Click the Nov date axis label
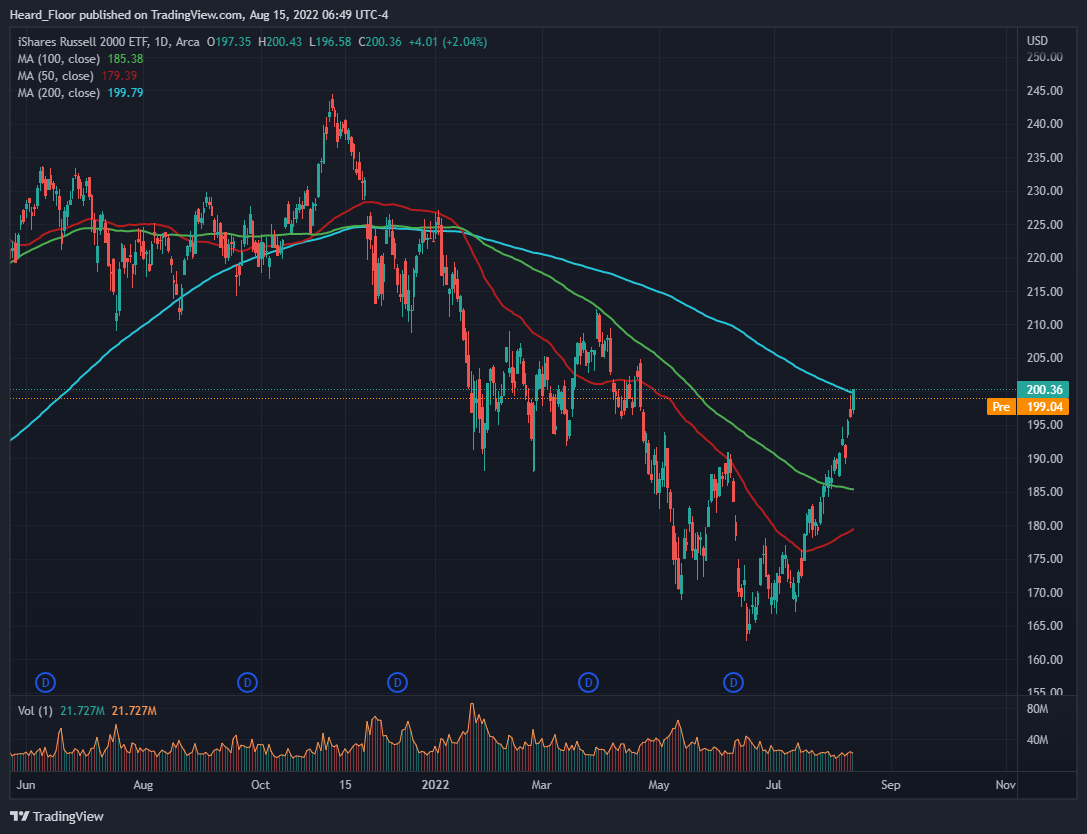Image resolution: width=1087 pixels, height=834 pixels. (x=1005, y=785)
